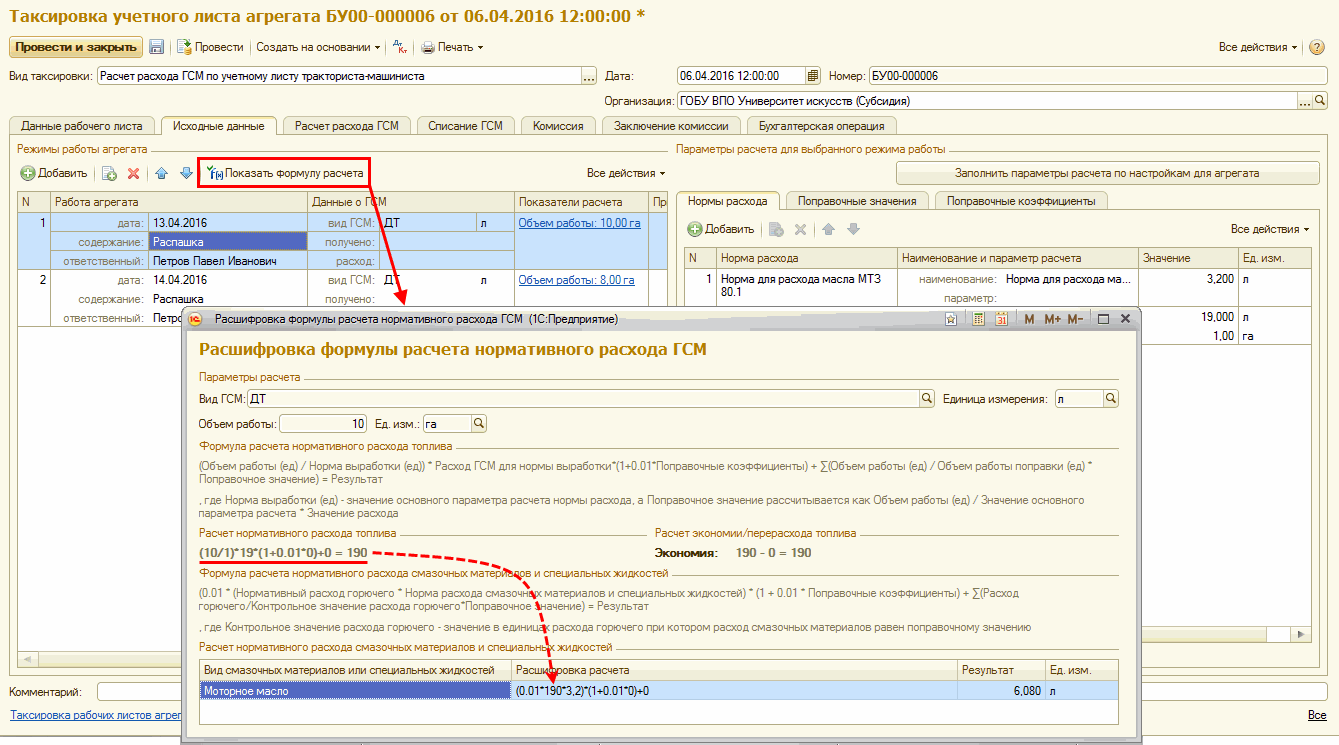Viewport: 1339px width, 745px height.
Task: Click the Провести и закрыть button
Action: pyautogui.click(x=76, y=47)
